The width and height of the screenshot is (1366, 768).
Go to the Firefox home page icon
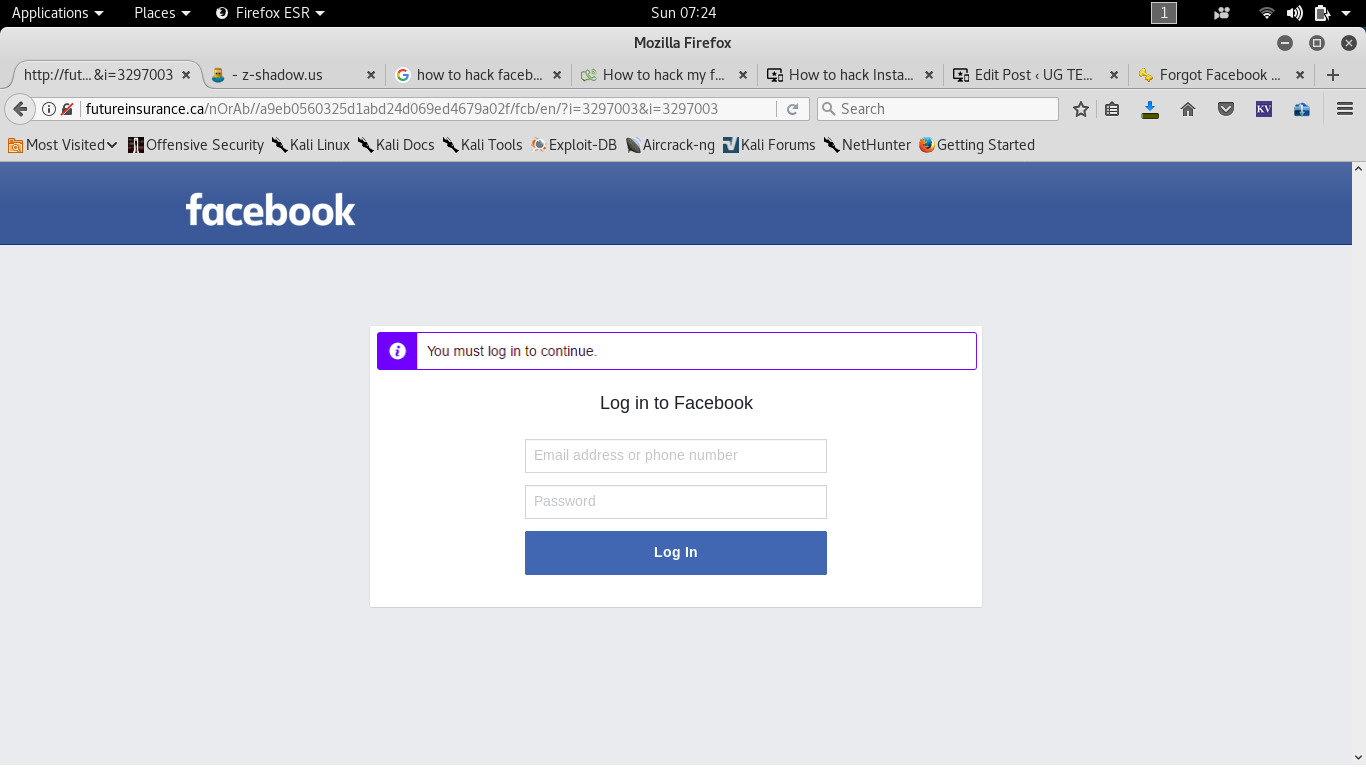[x=1188, y=109]
